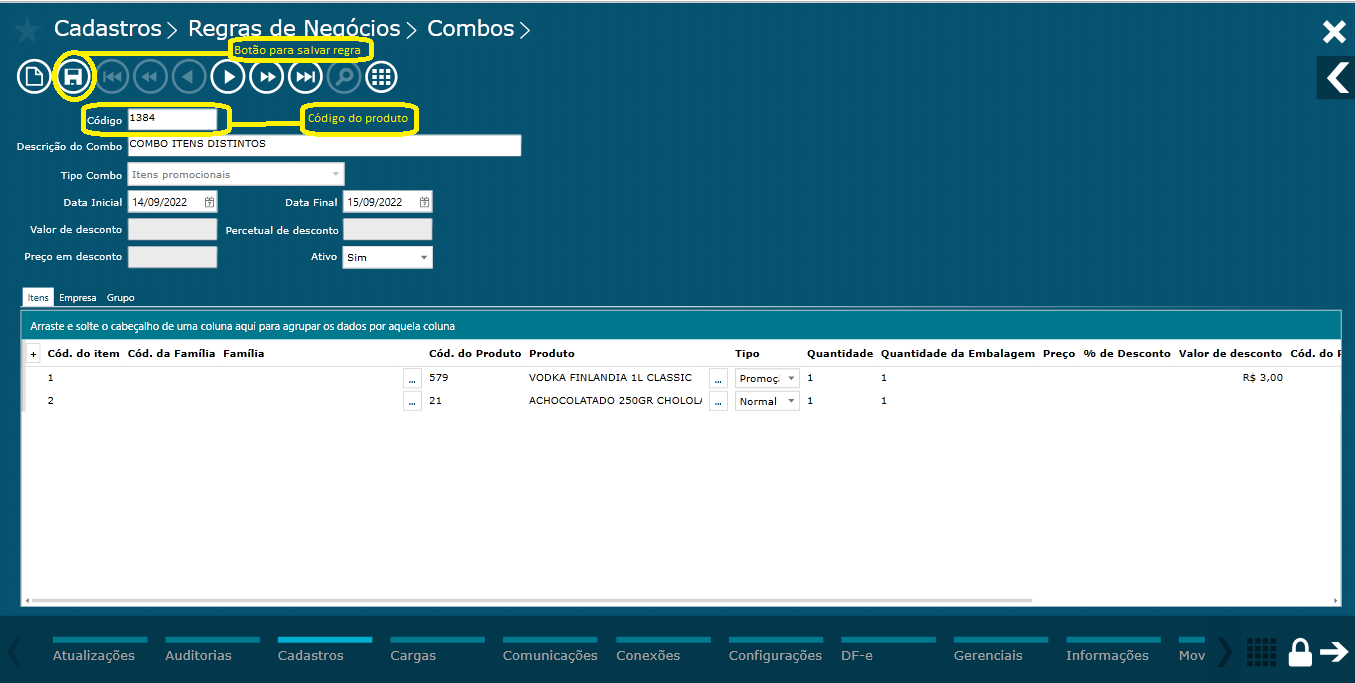Open the Gerenciais bottom menu
The image size is (1355, 683).
988,655
